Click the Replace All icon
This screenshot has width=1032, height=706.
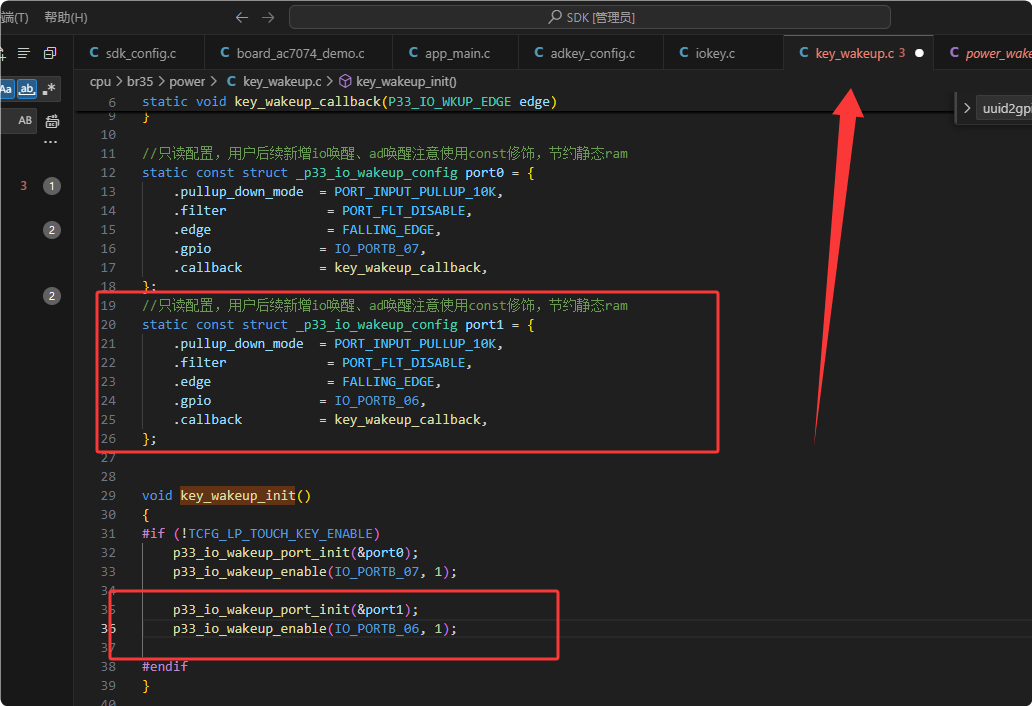point(52,121)
